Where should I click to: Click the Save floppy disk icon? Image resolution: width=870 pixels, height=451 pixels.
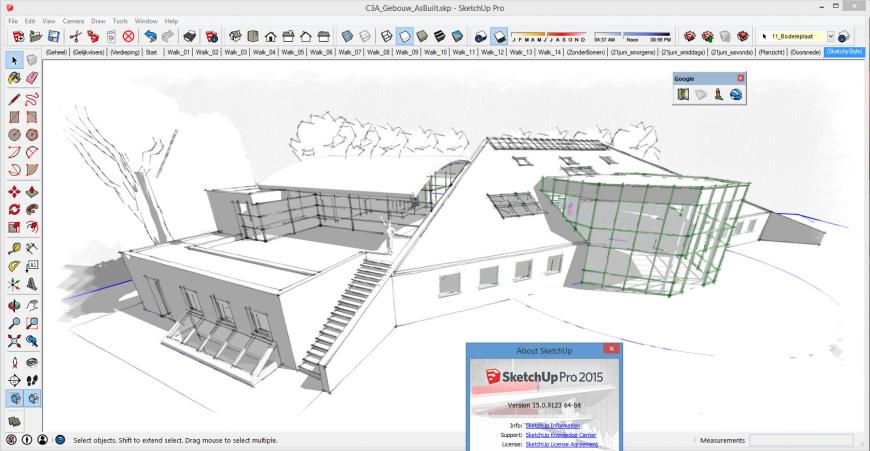[53, 37]
